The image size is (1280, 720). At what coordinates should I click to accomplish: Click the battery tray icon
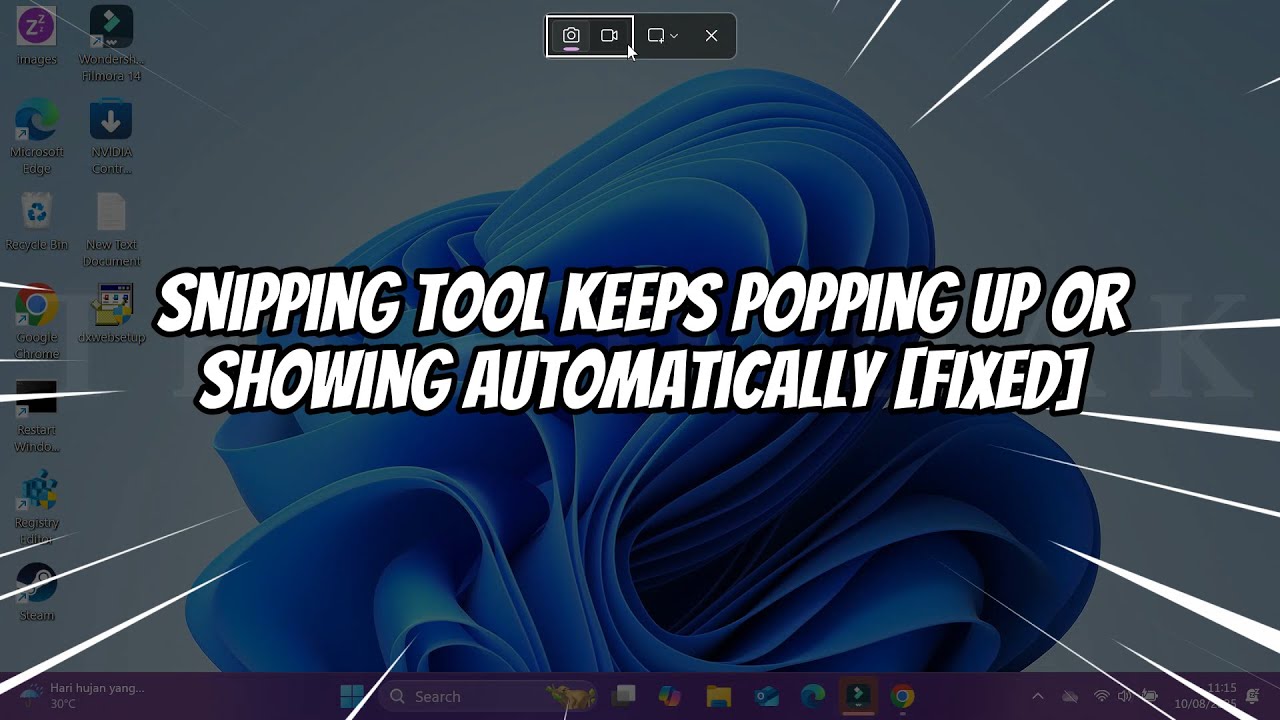(1150, 696)
